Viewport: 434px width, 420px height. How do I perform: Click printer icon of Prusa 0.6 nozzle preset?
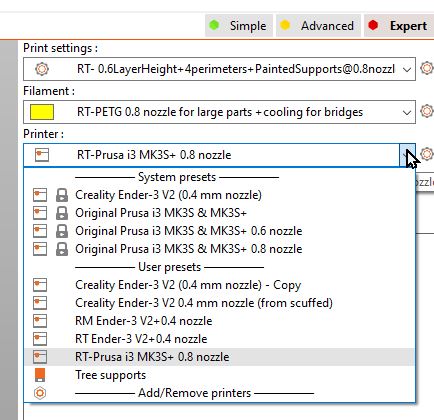point(40,231)
